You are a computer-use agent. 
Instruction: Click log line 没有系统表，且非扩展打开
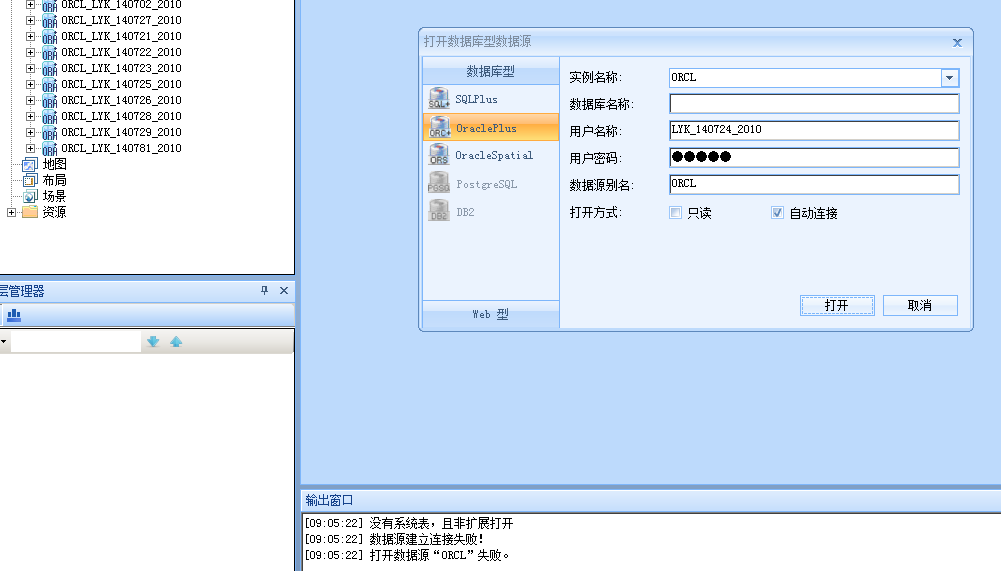pyautogui.click(x=409, y=524)
